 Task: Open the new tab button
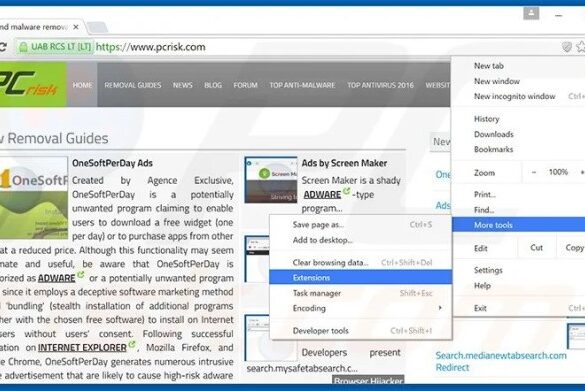pos(97,27)
